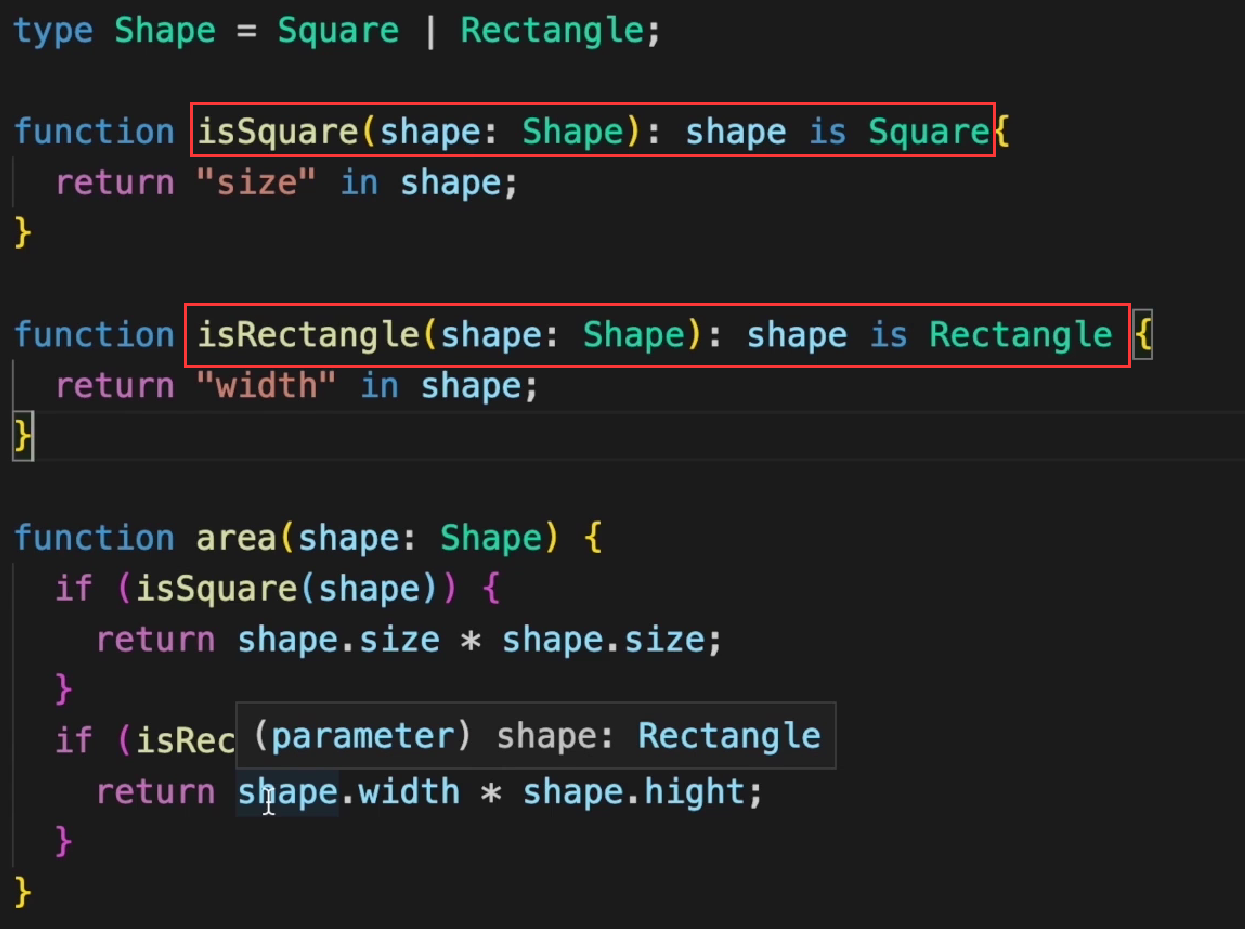
Task: Click the highlighted opening brace after "shape is Rectangle"
Action: point(1144,335)
